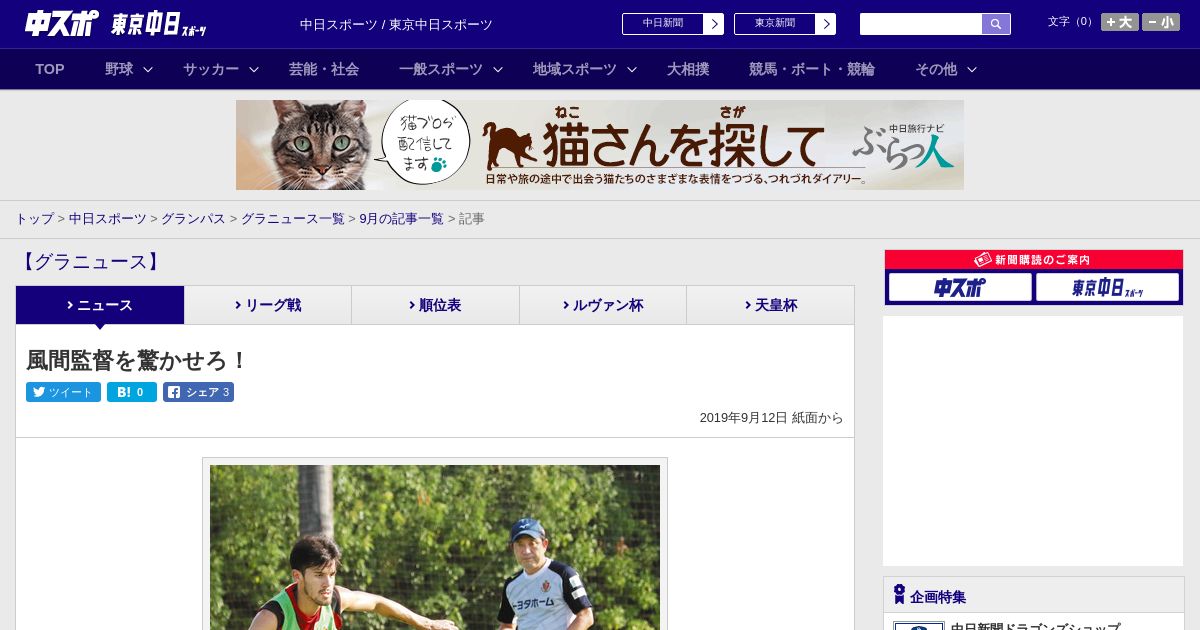This screenshot has height=630, width=1200.
Task: Click the 猫さんを探して banner ad
Action: point(600,145)
